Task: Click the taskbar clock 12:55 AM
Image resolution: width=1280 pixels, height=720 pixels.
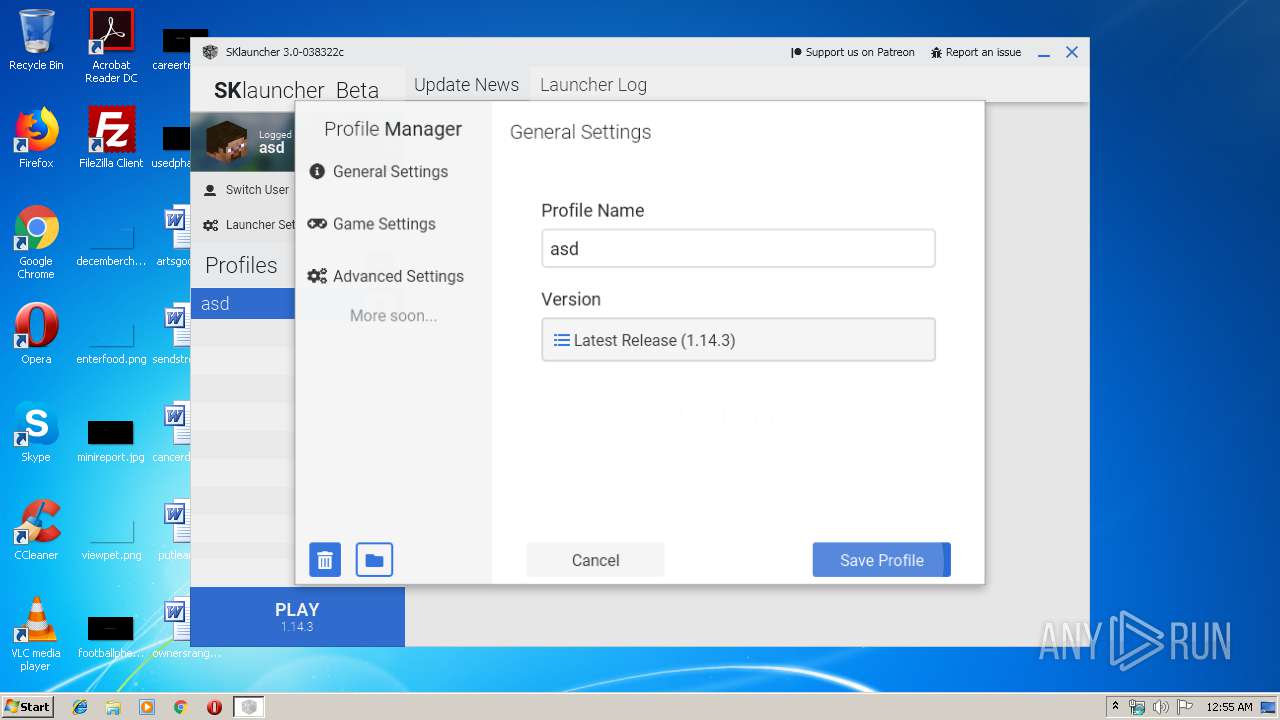Action: coord(1229,707)
